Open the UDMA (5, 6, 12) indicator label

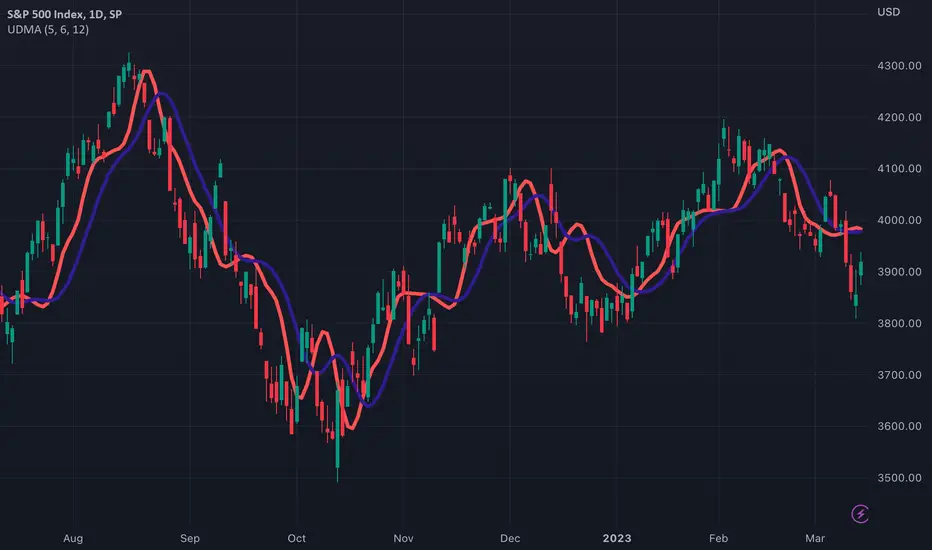click(48, 29)
